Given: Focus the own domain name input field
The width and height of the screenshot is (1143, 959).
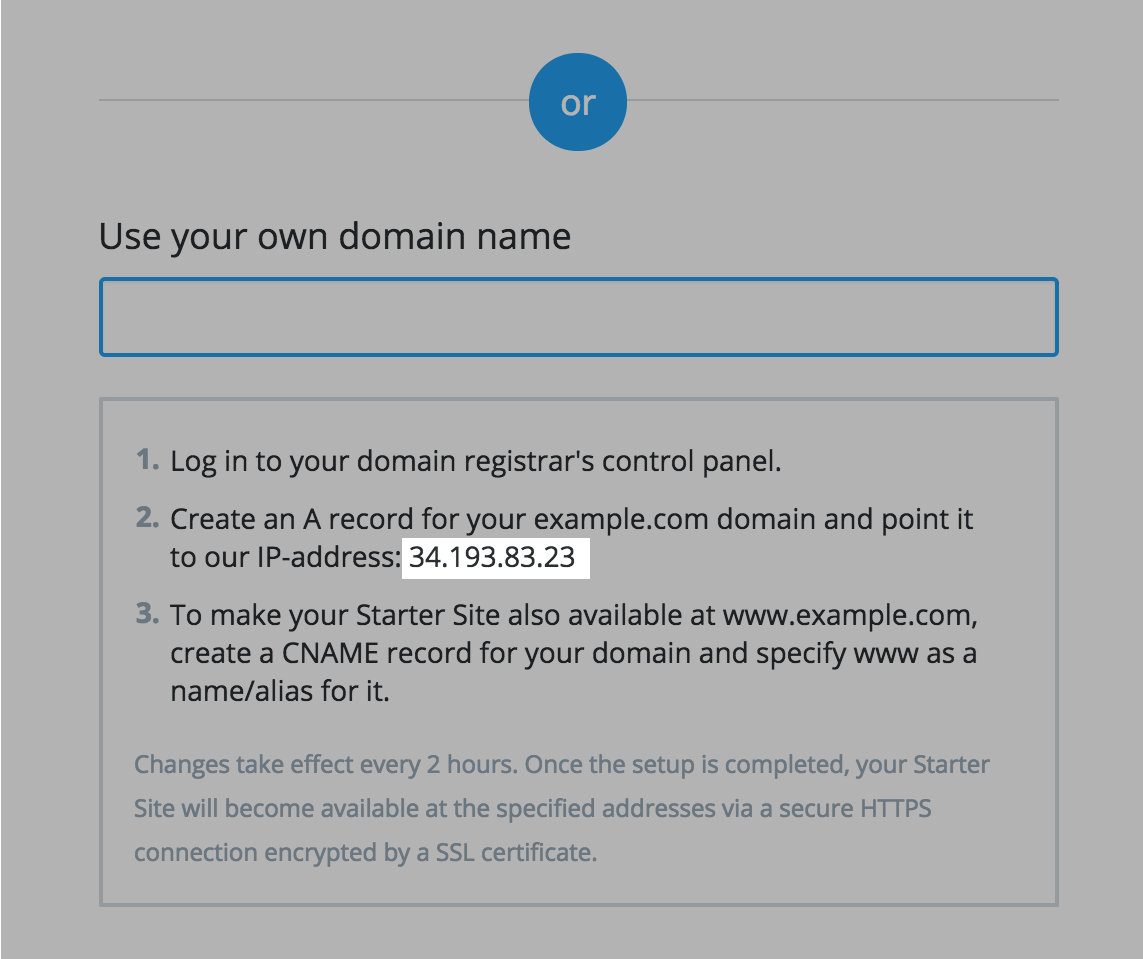Looking at the screenshot, I should point(578,317).
